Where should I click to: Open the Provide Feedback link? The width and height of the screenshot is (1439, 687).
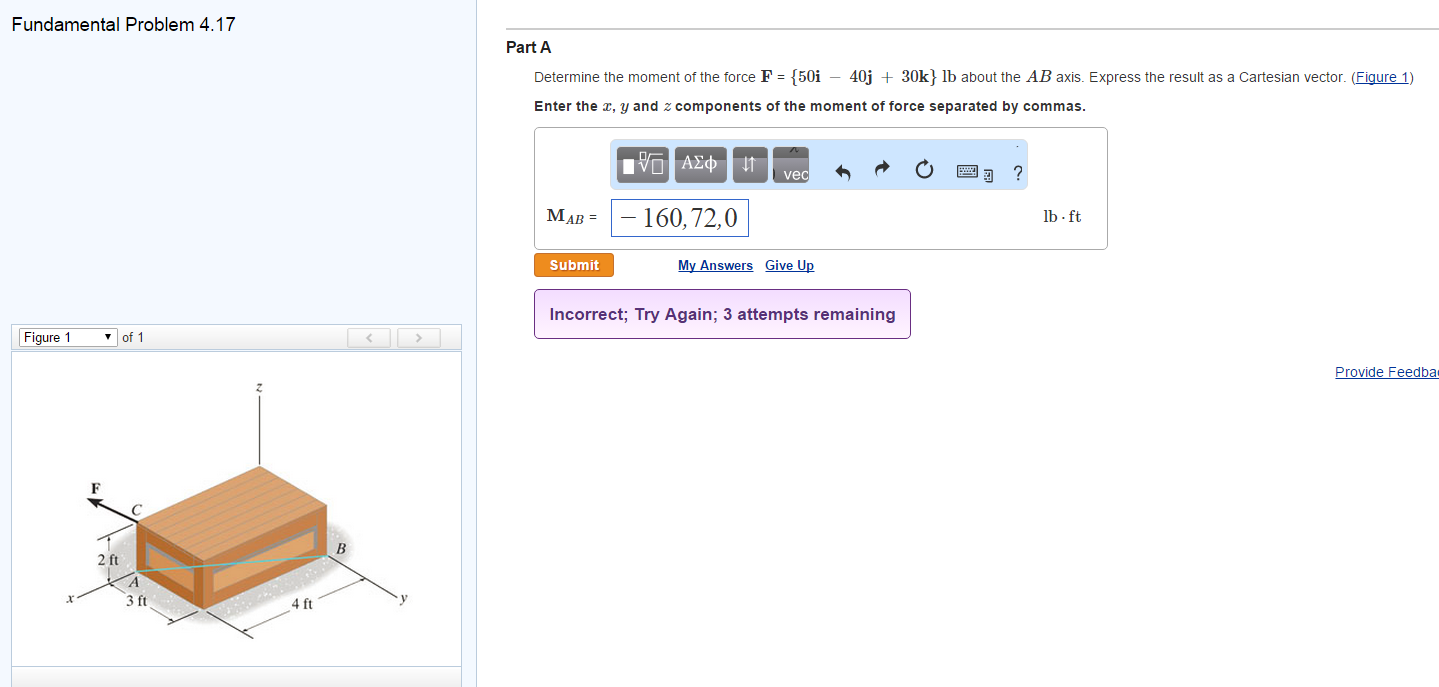(1386, 371)
